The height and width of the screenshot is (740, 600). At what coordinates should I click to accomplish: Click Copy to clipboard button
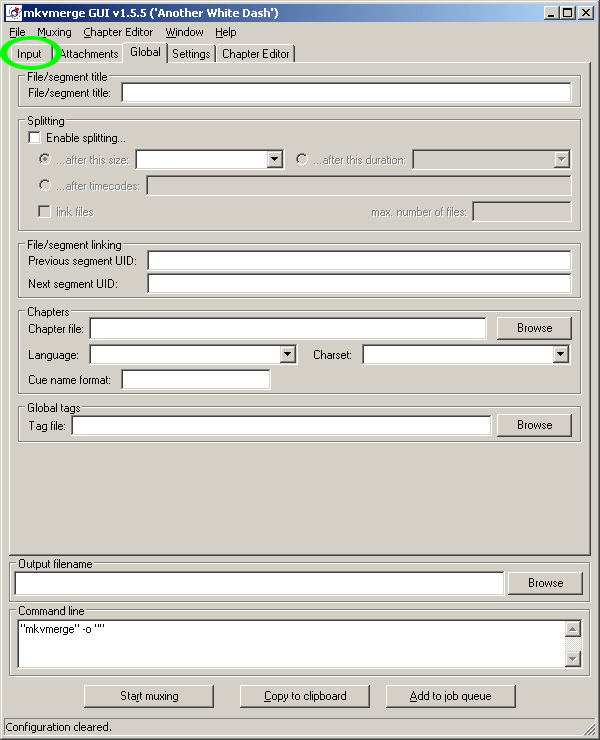pos(305,696)
